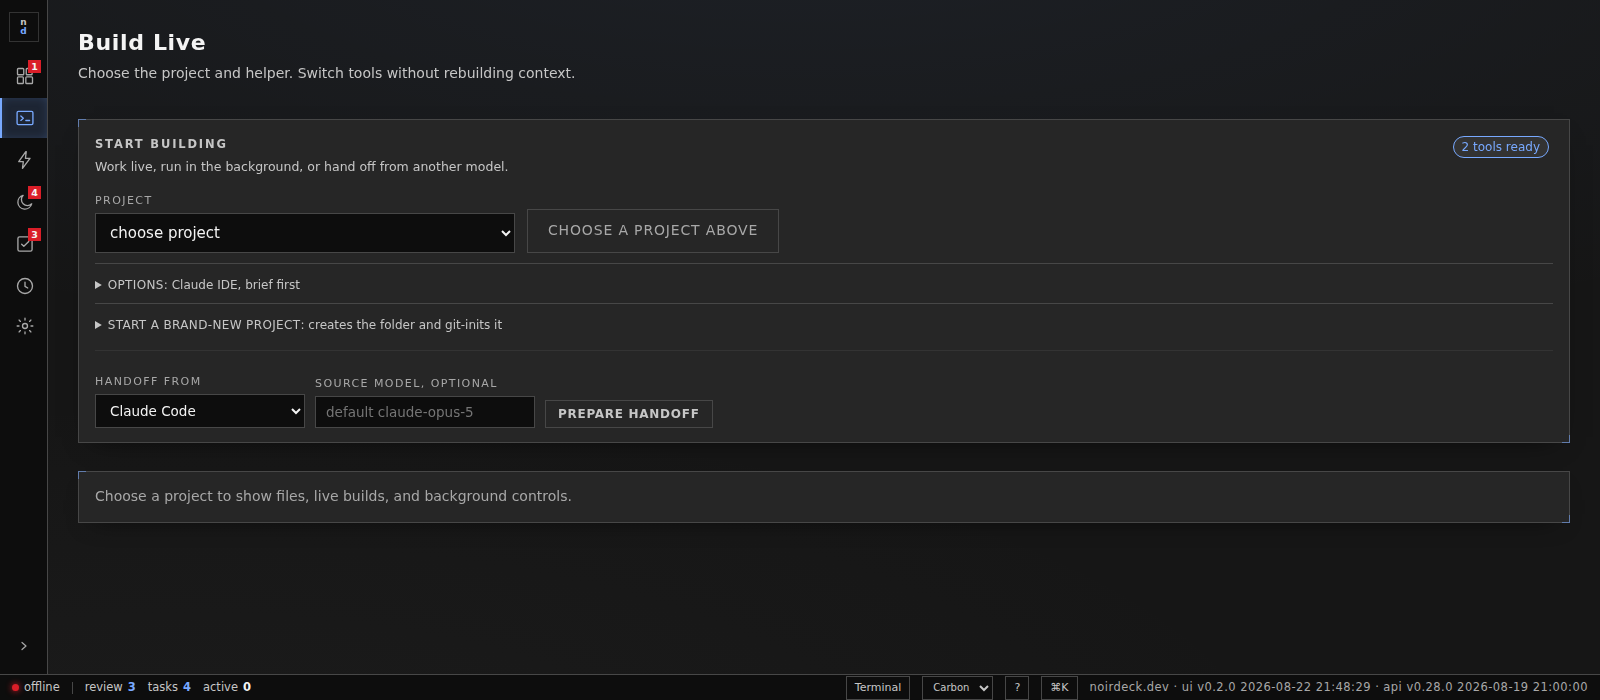This screenshot has width=1600, height=700.
Task: Click the Build Live heading
Action: [x=142, y=42]
